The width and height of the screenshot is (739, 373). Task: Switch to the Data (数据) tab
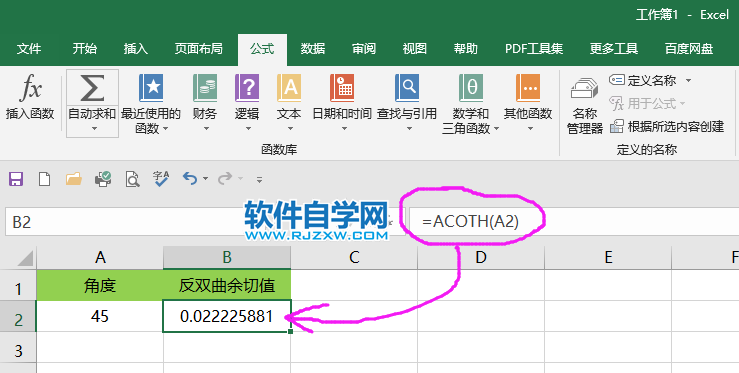[313, 49]
